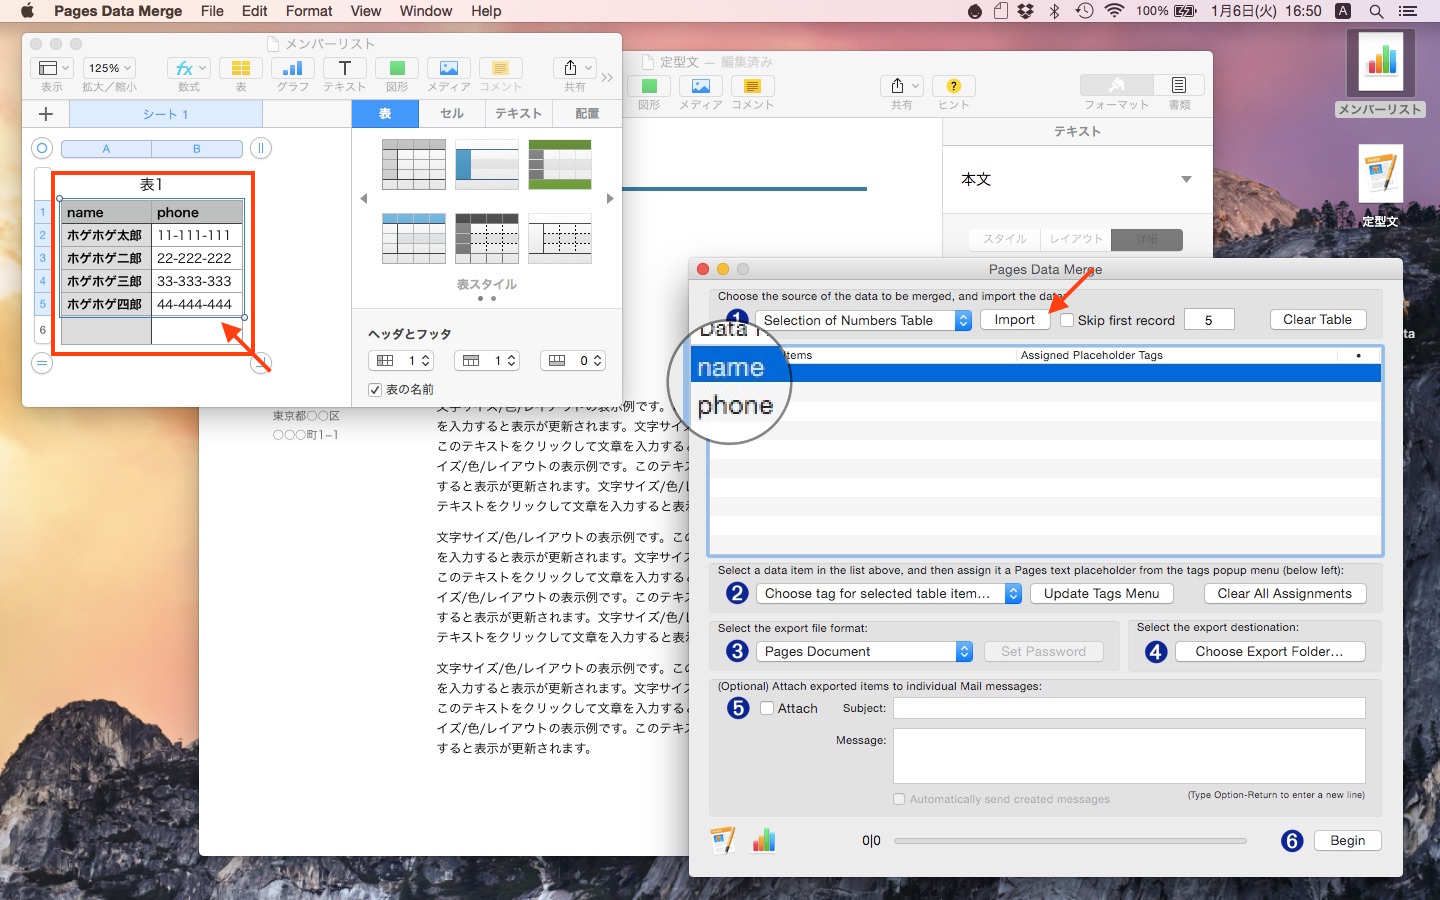
Task: Click the Update Tags Menu button
Action: (x=1102, y=593)
